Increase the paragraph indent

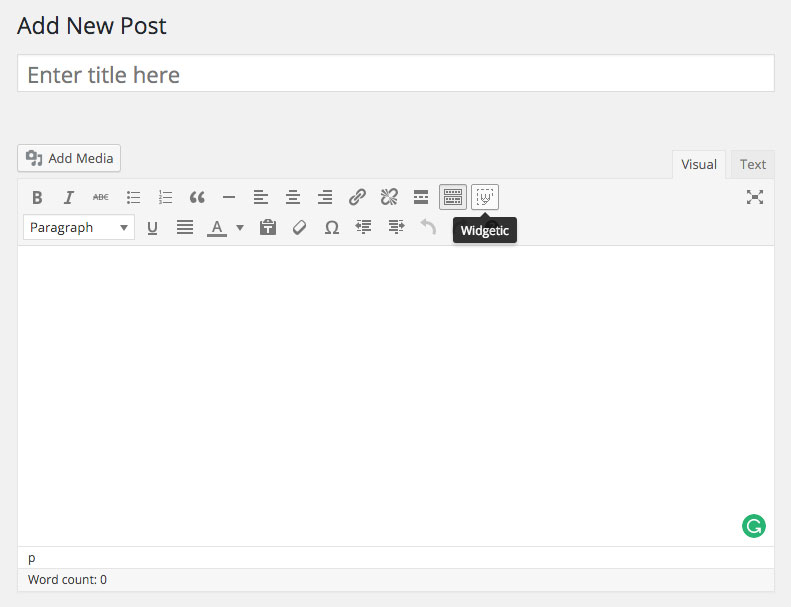tap(396, 228)
